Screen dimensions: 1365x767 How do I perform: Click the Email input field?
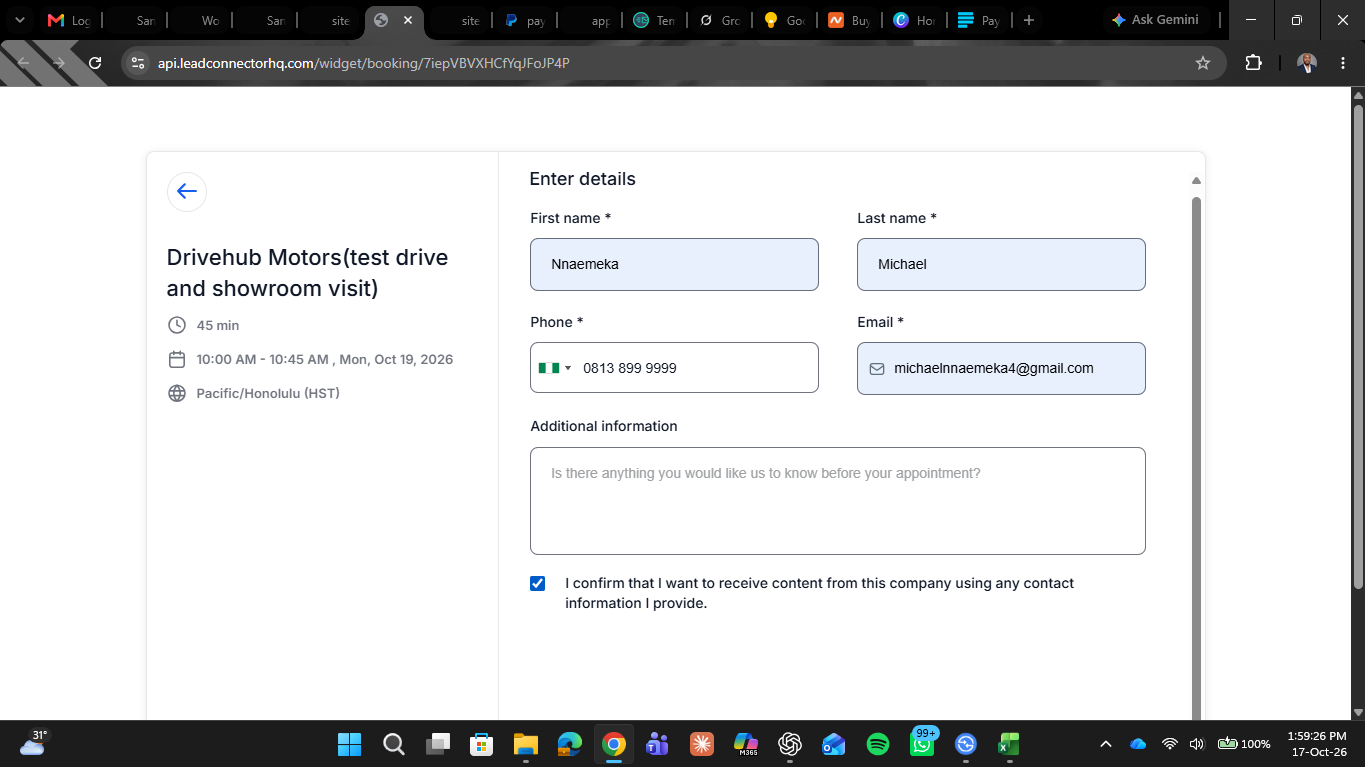coord(1001,368)
